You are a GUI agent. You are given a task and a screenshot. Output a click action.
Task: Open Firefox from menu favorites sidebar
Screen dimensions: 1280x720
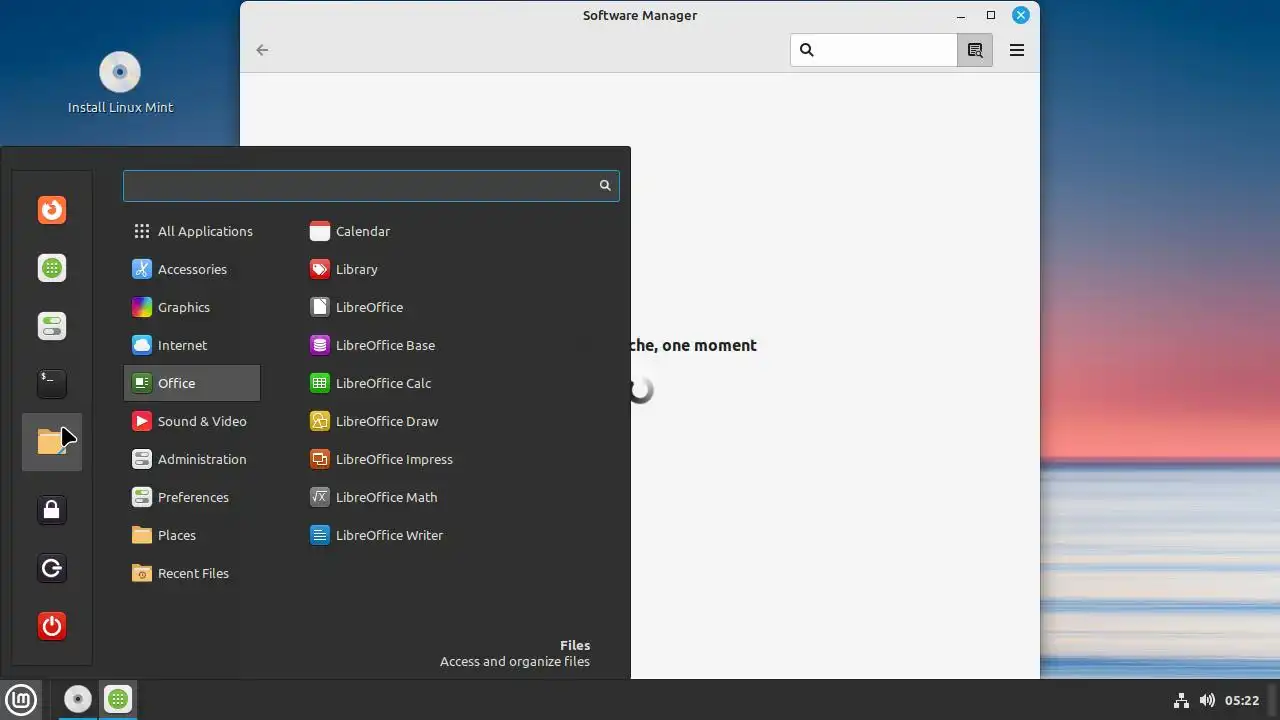click(52, 210)
